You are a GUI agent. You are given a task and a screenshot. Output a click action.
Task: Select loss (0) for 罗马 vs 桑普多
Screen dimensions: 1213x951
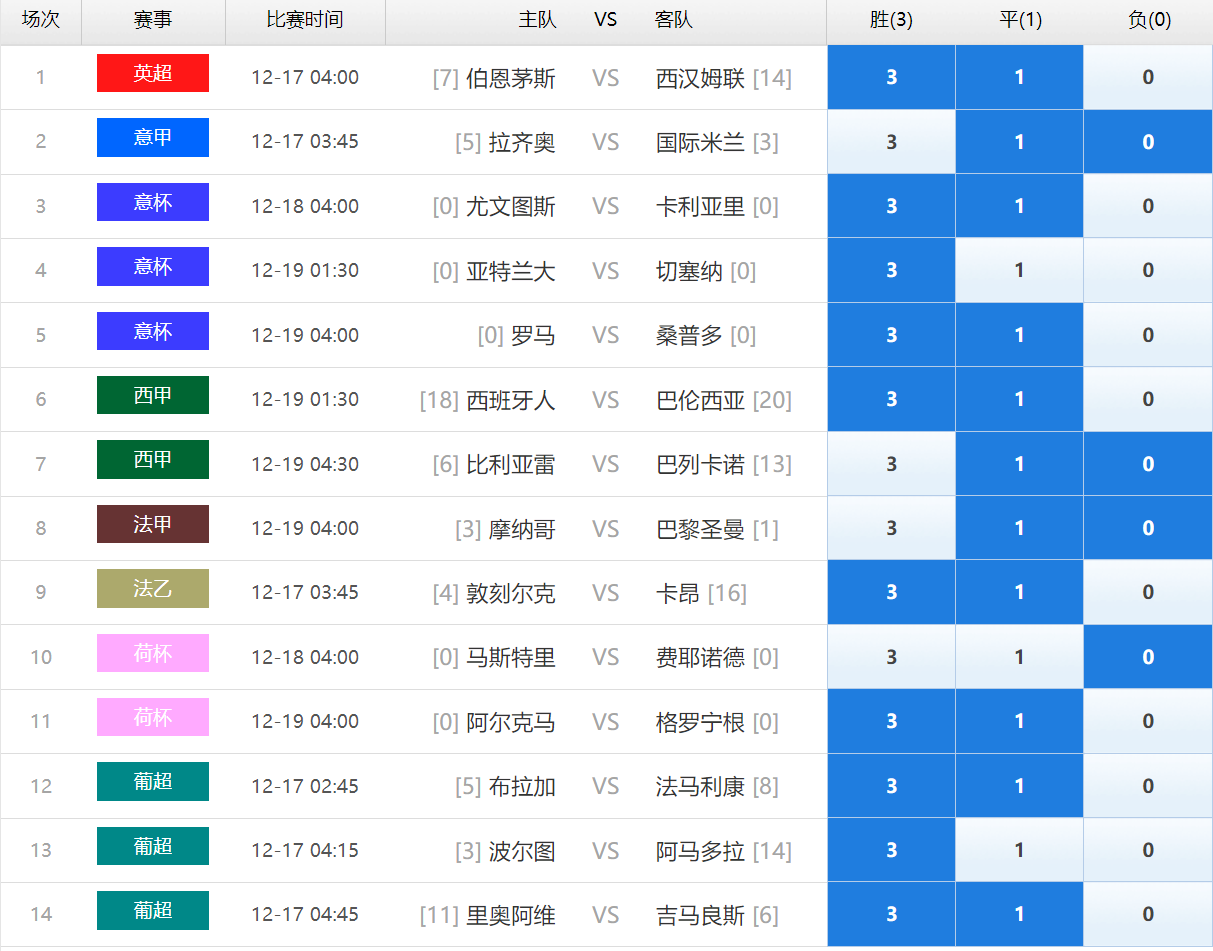pos(1148,335)
